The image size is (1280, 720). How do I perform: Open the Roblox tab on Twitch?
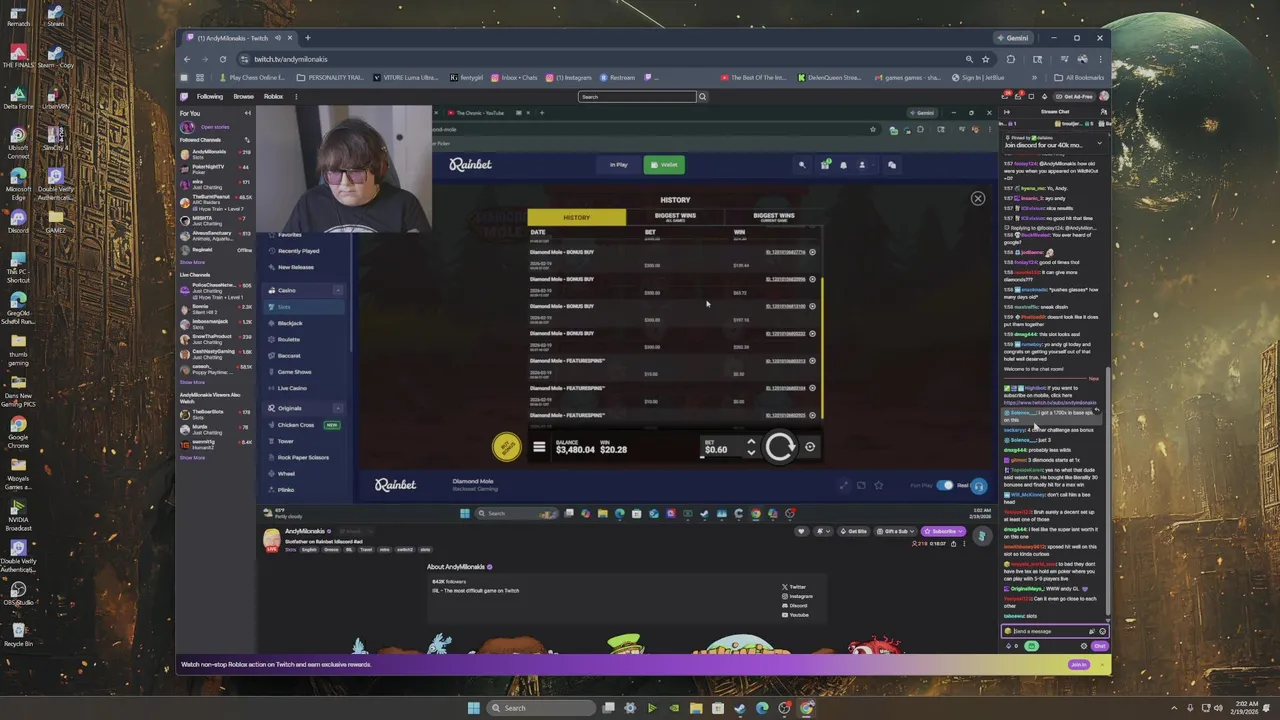(x=273, y=96)
